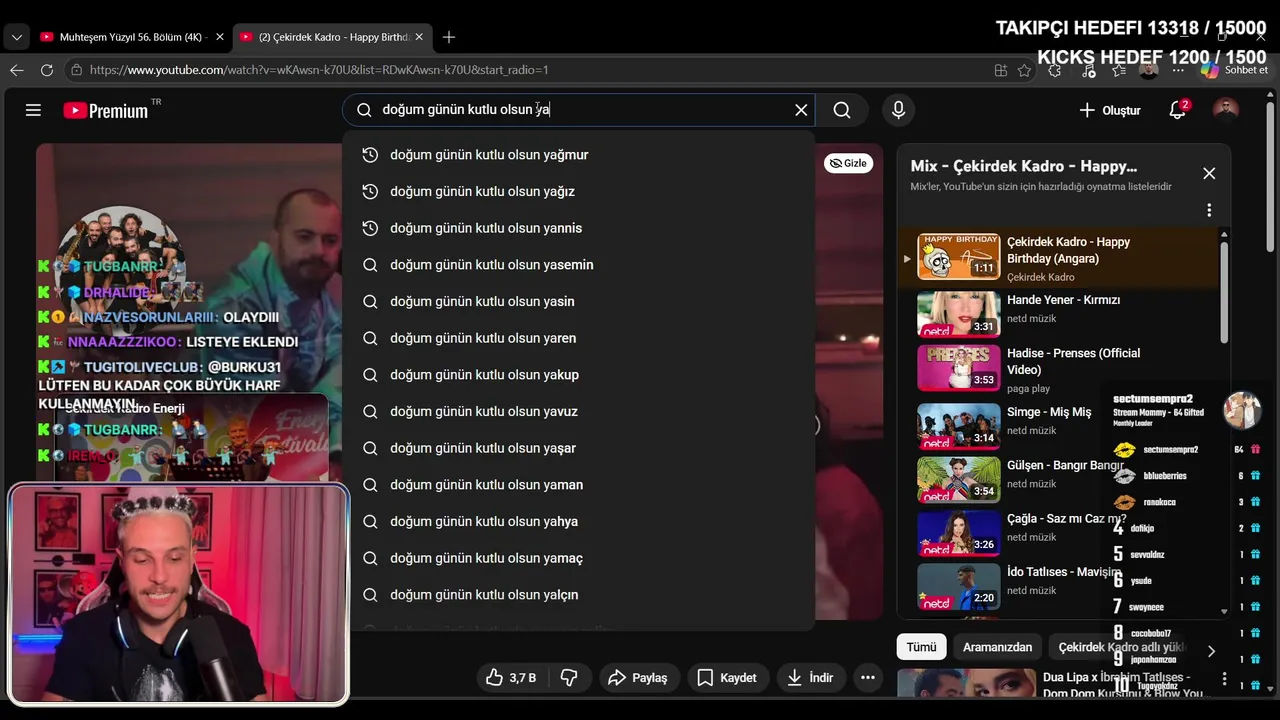Choose suggestion 'doğum günün kutlu olsun yannis'

coord(579,228)
